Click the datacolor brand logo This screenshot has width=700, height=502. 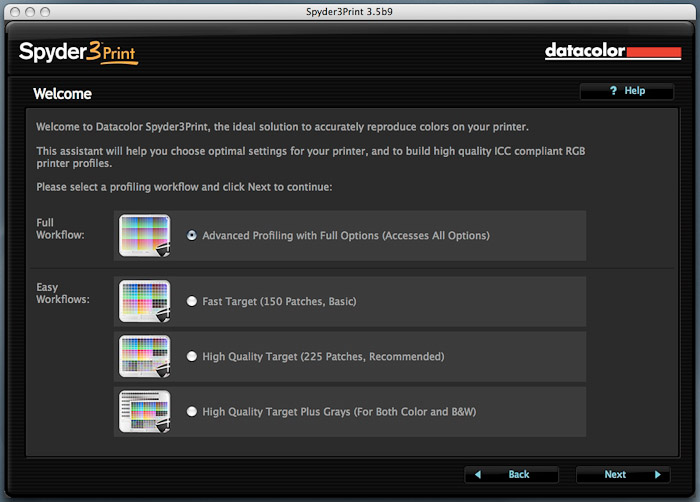click(x=612, y=51)
